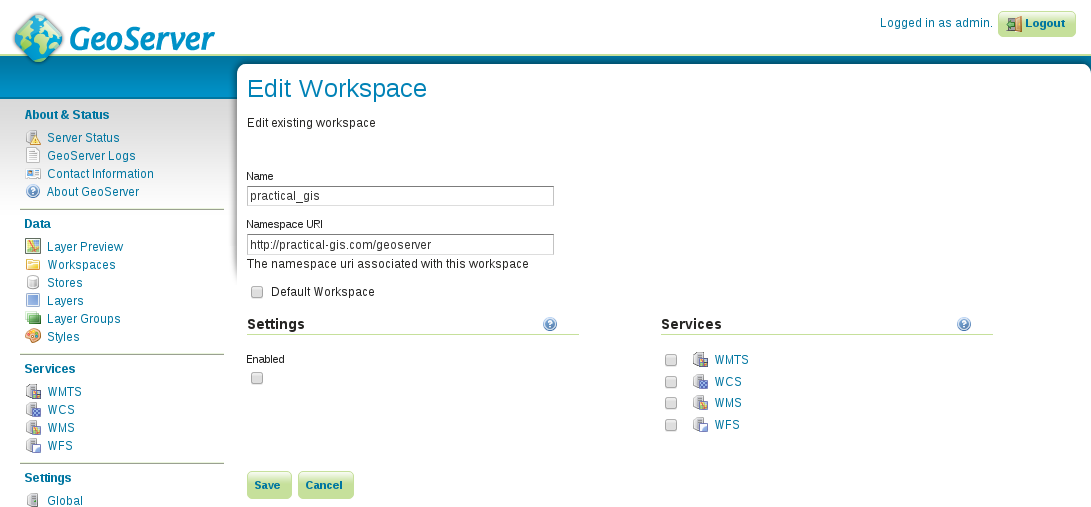1091x507 pixels.
Task: Click the WFS icon in sidebar Services
Action: (x=33, y=446)
